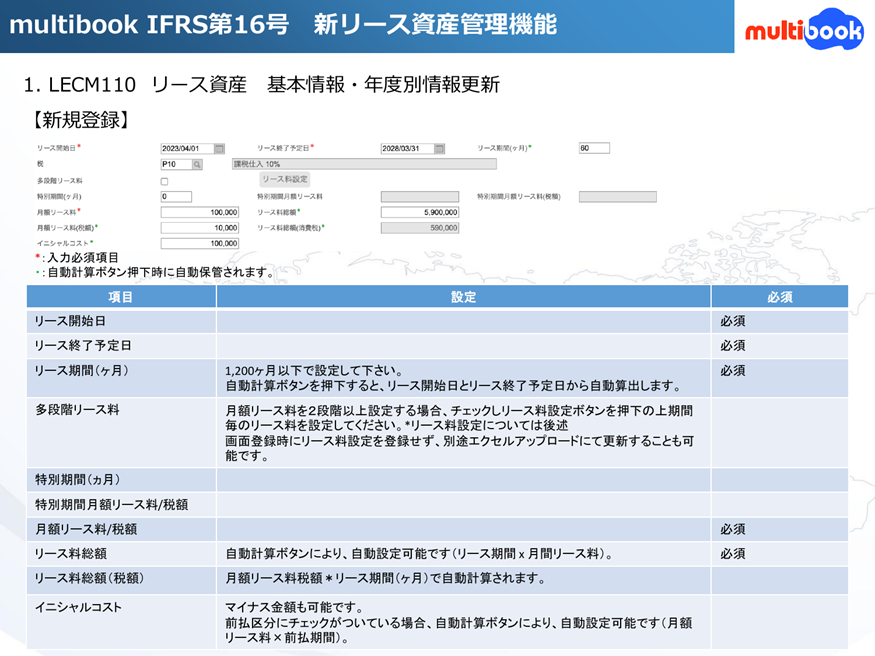Select the 月額リース料/税額 table cell
Image resolution: width=875 pixels, height=656 pixels.
coord(121,529)
